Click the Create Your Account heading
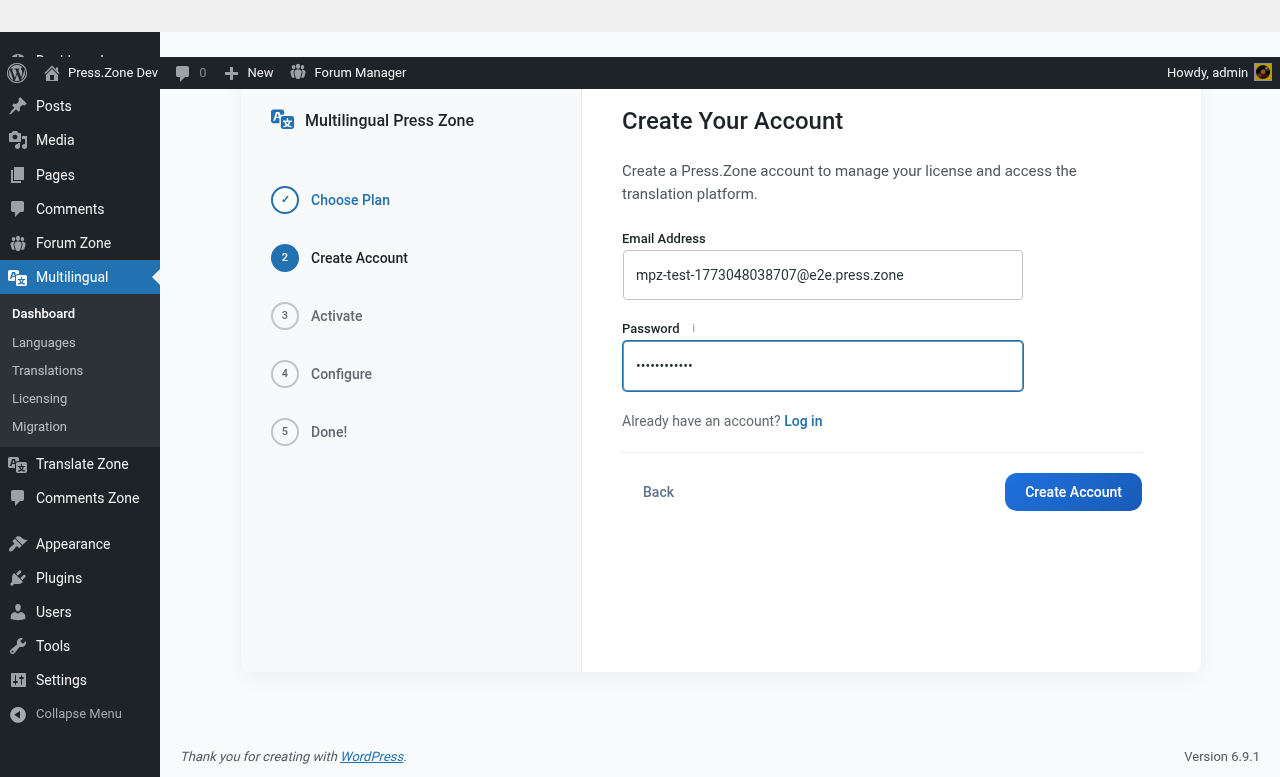 732,121
